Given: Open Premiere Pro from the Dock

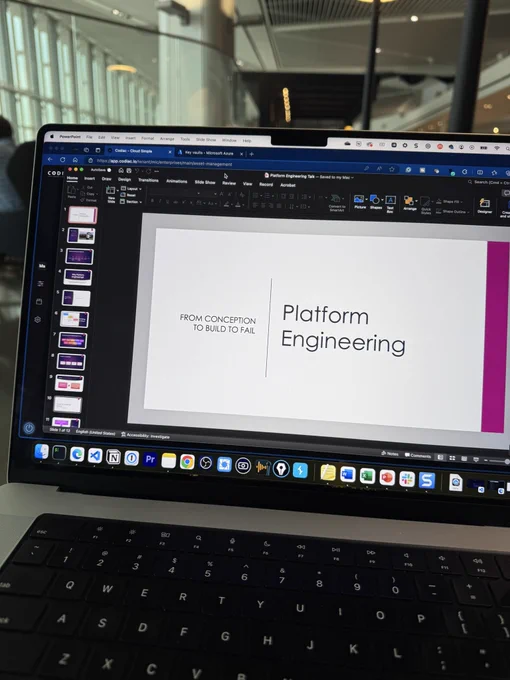Looking at the screenshot, I should pos(150,459).
